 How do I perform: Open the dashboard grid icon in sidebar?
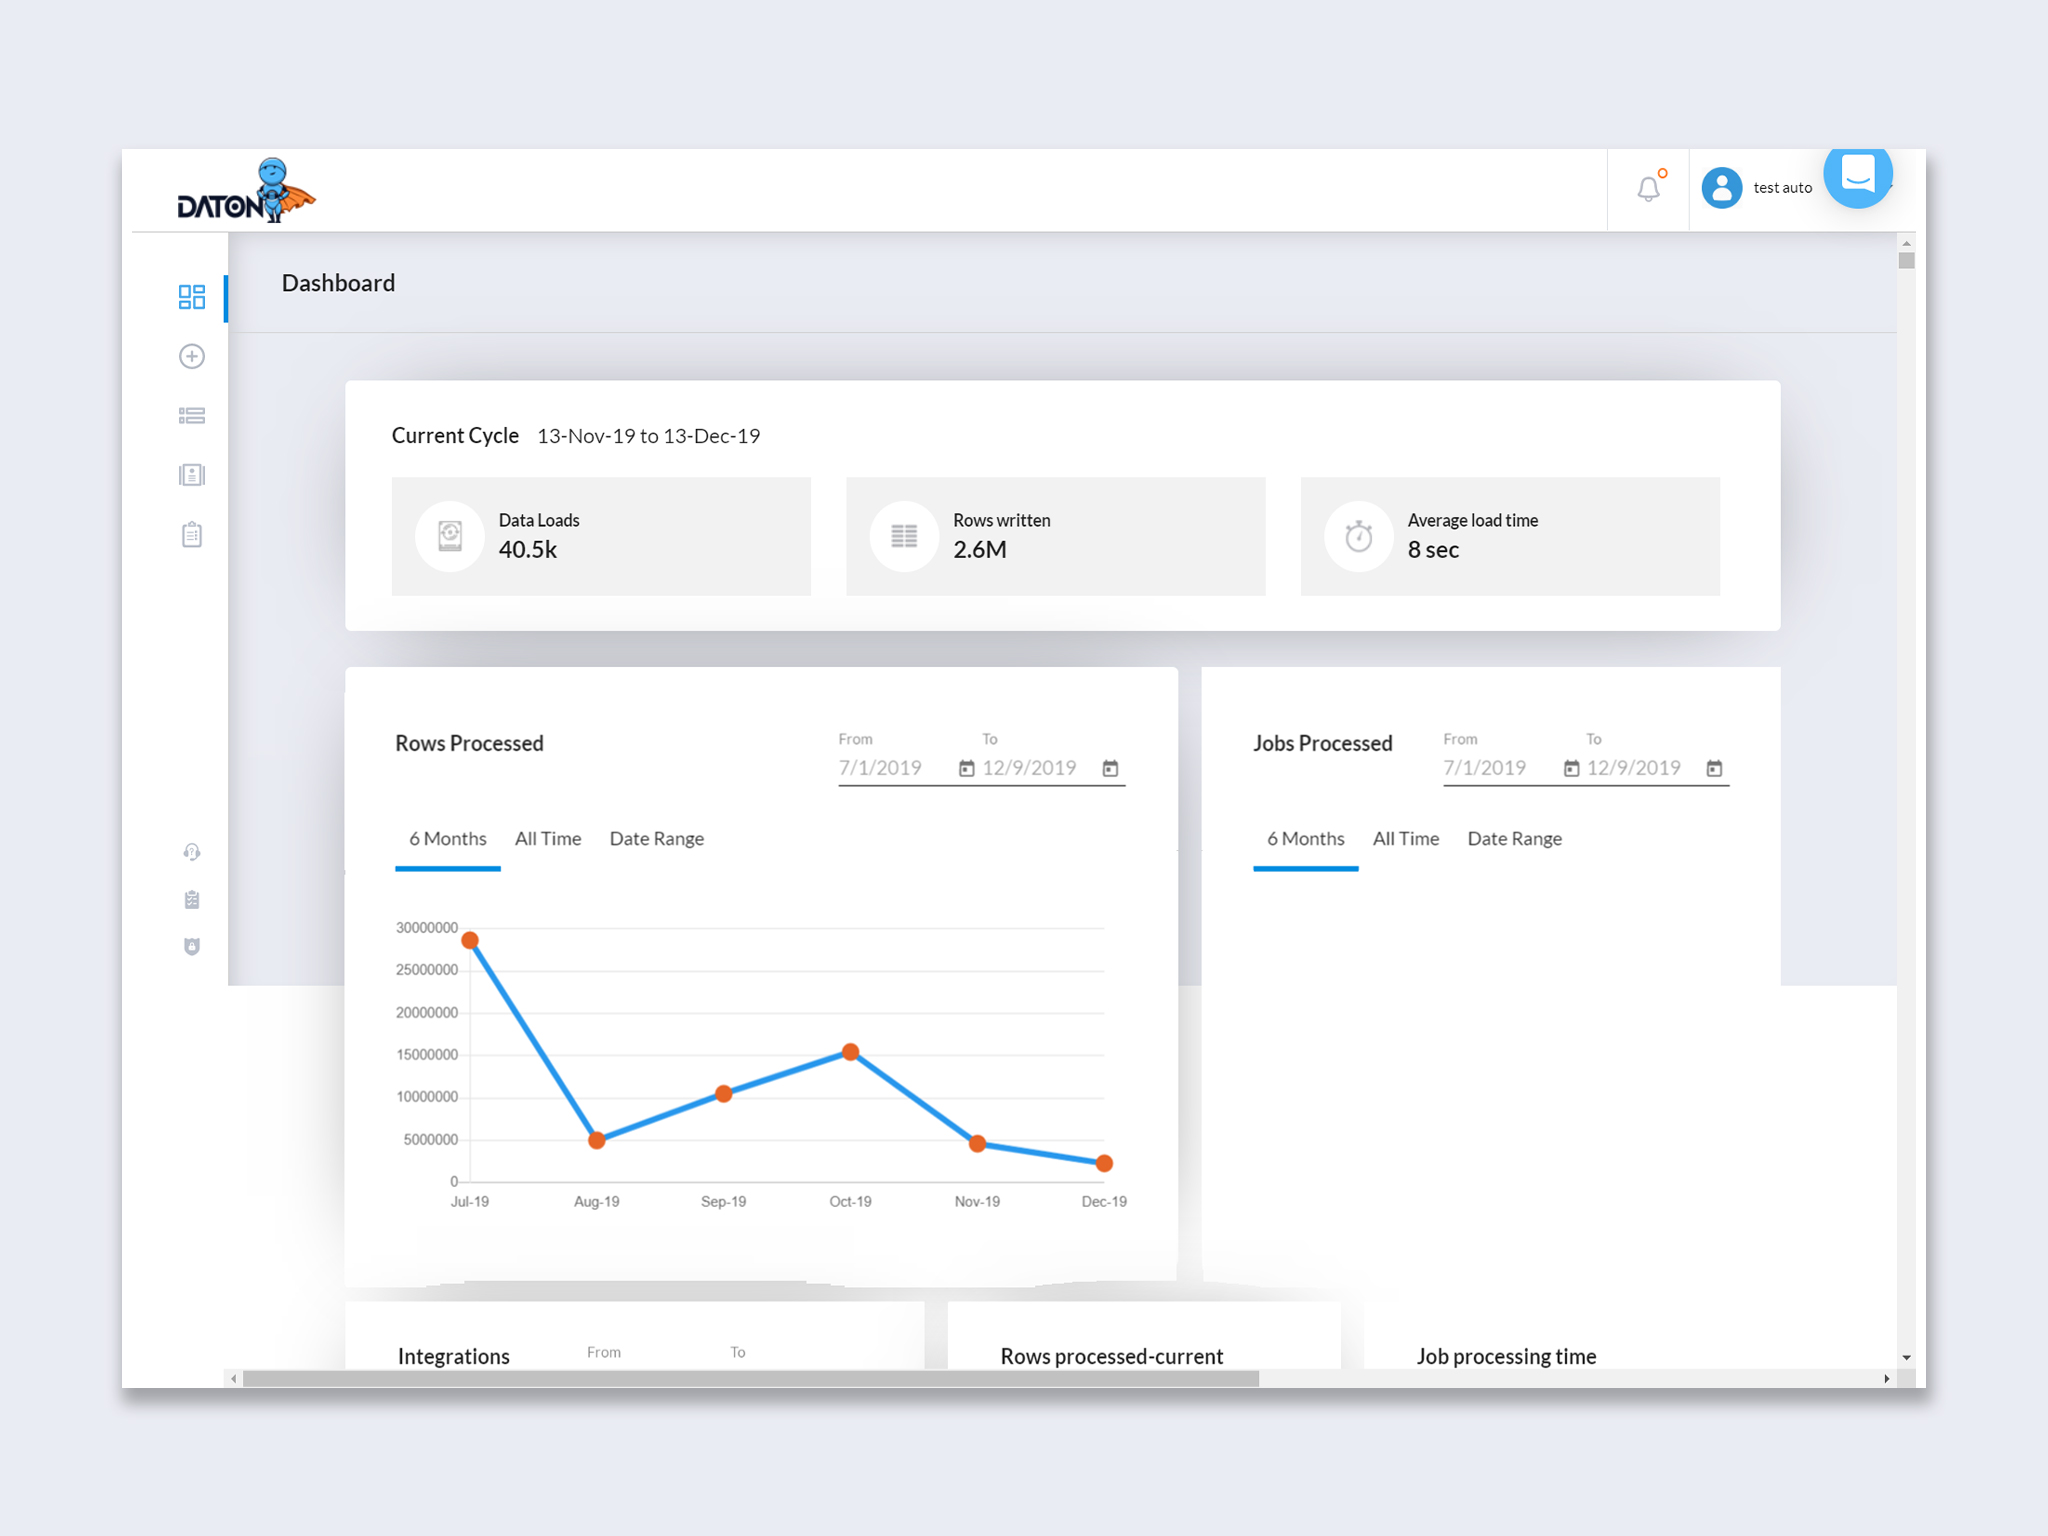191,297
